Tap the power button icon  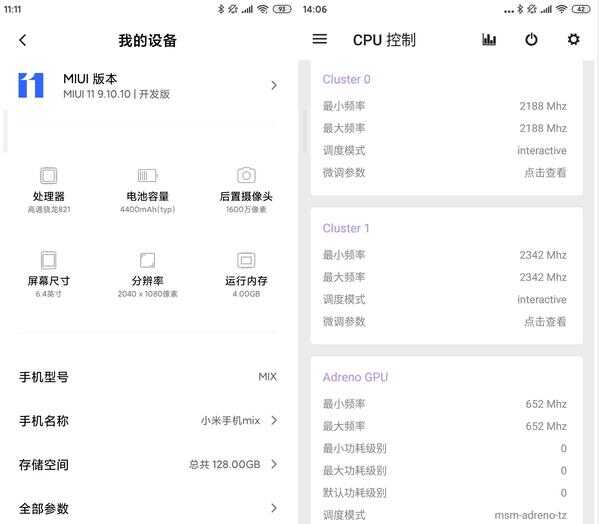pyautogui.click(x=531, y=39)
